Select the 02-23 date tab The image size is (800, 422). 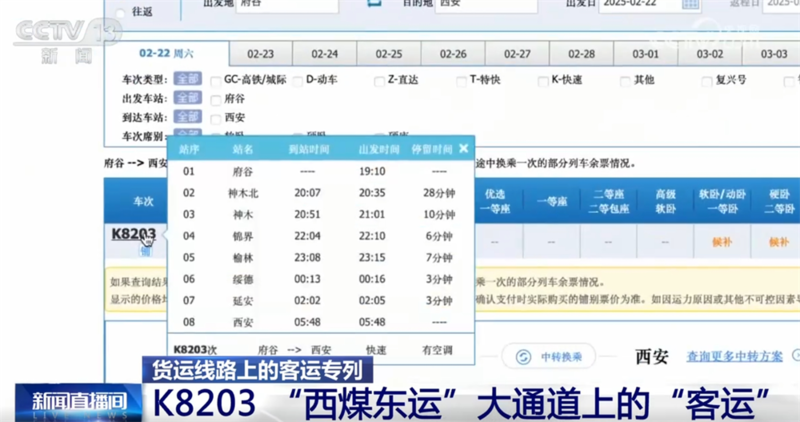point(261,53)
